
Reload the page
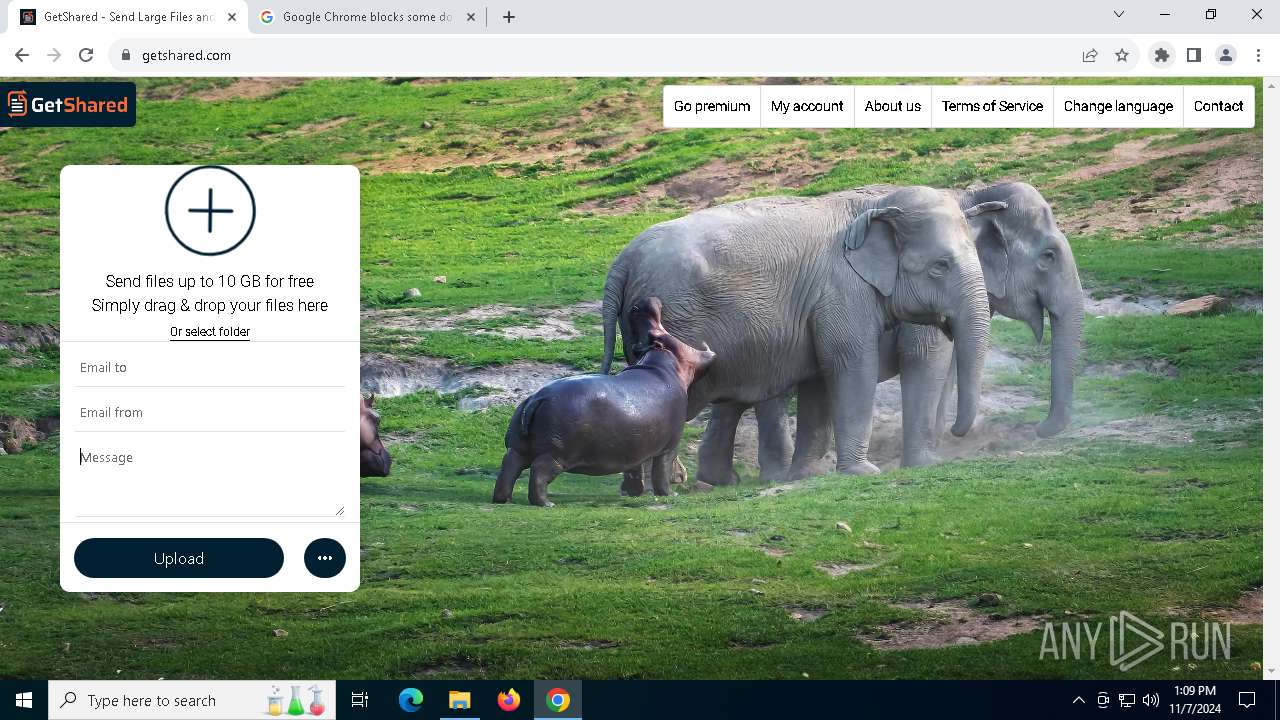[86, 55]
